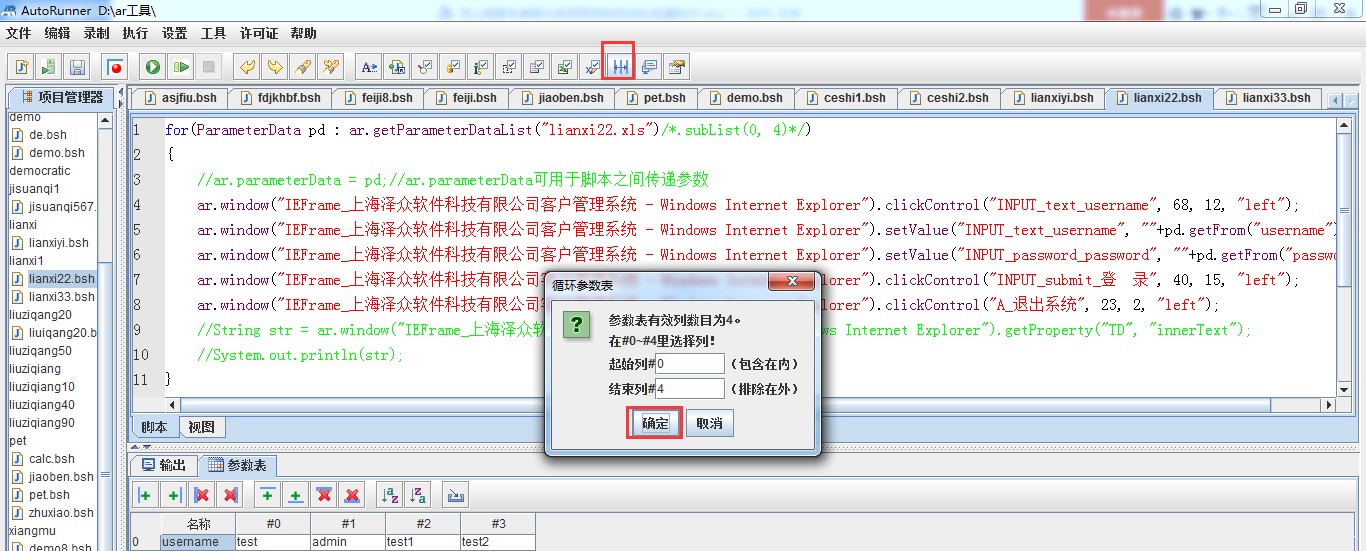Delete row using bottom-bar red X icon
This screenshot has height=551, width=1366.
tap(352, 495)
